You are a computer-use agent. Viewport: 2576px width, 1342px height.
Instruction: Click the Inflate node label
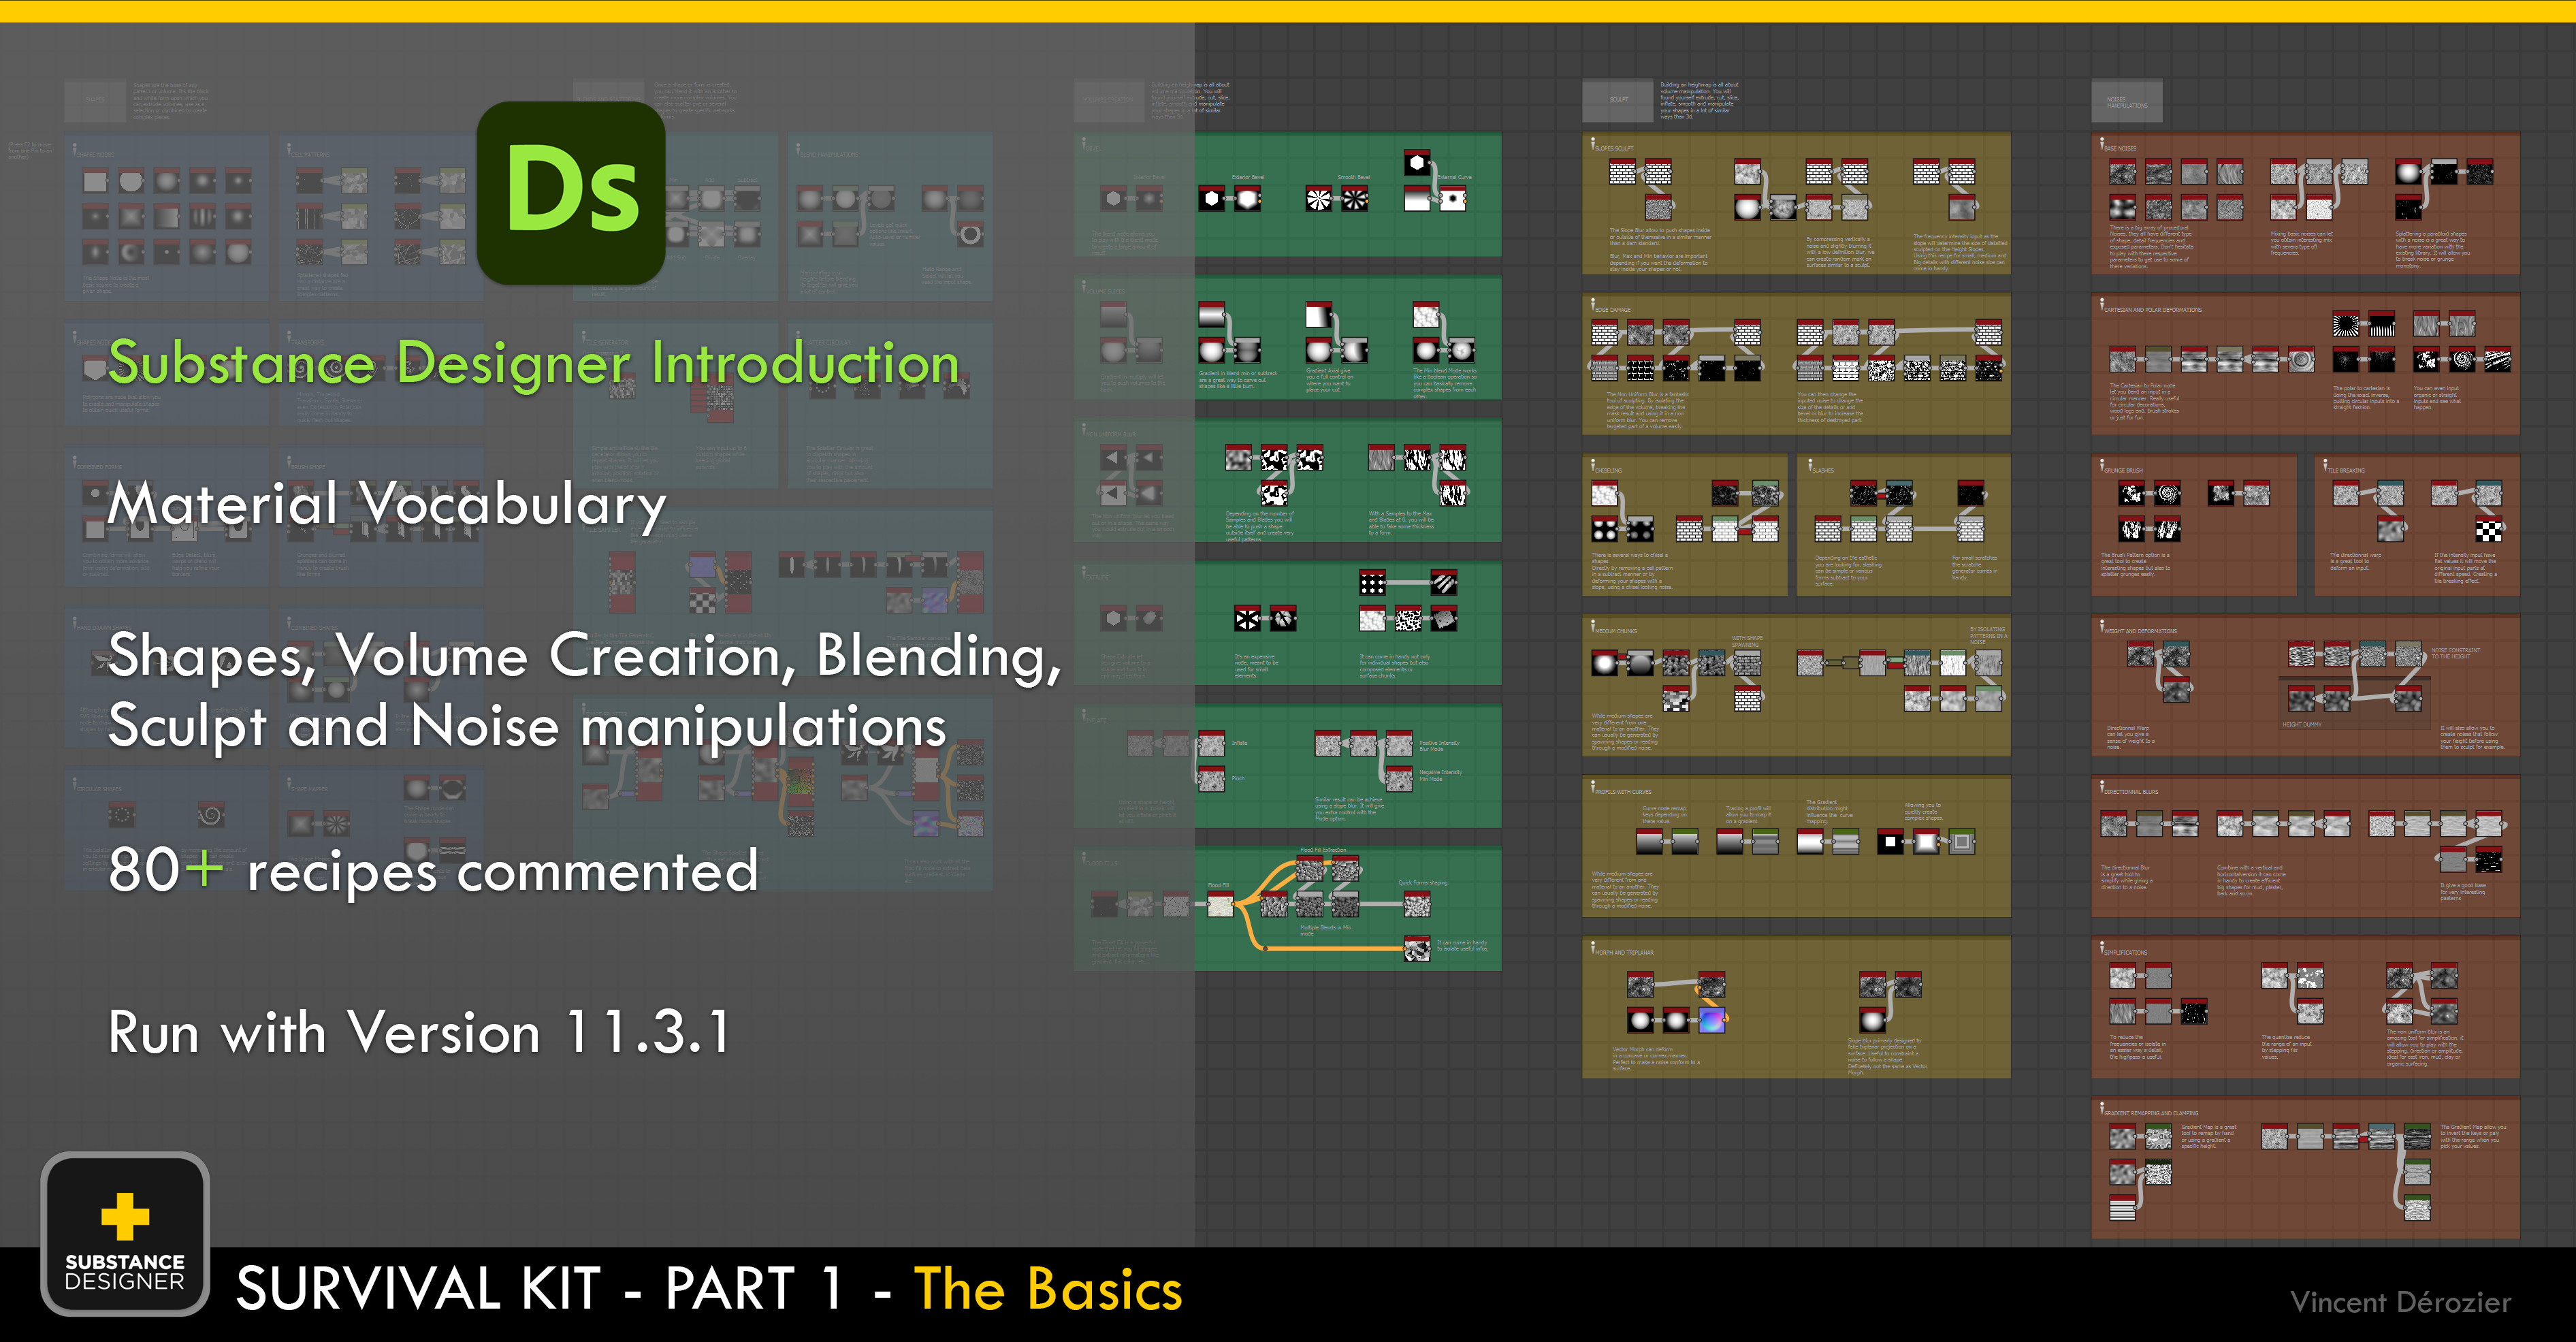click(x=1239, y=743)
